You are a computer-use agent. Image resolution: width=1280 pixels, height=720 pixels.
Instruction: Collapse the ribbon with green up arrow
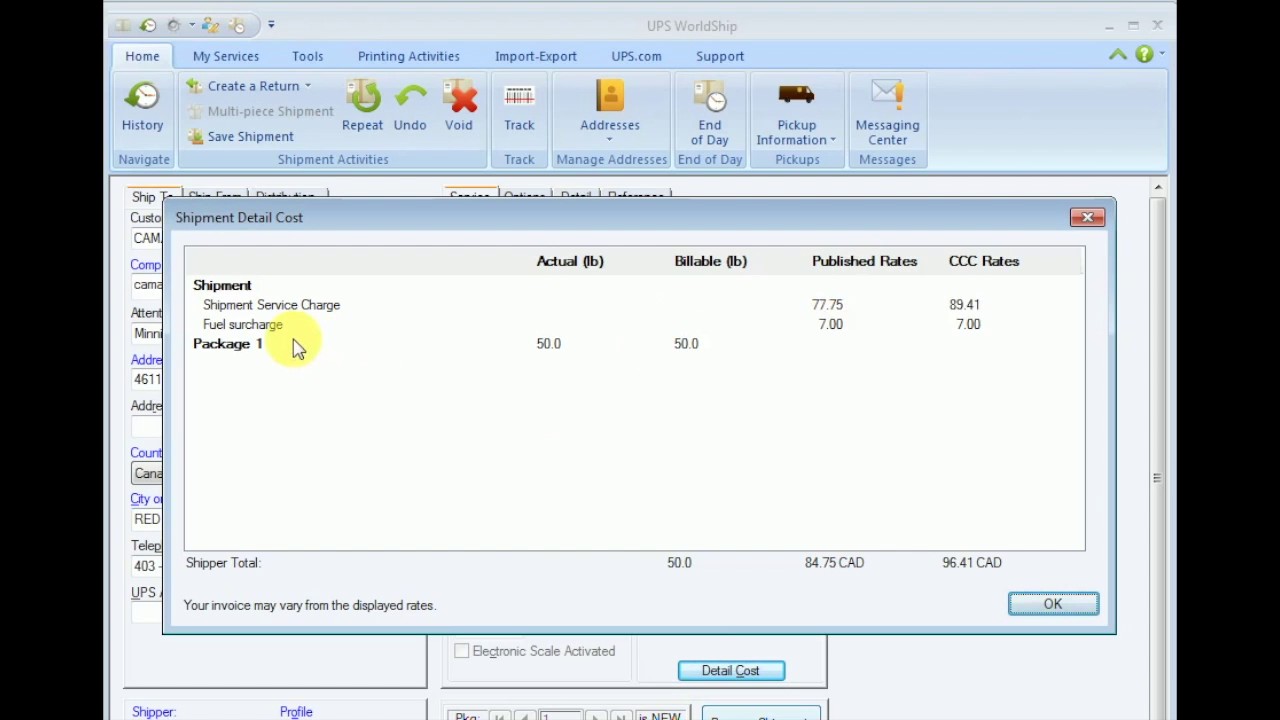[x=1118, y=55]
